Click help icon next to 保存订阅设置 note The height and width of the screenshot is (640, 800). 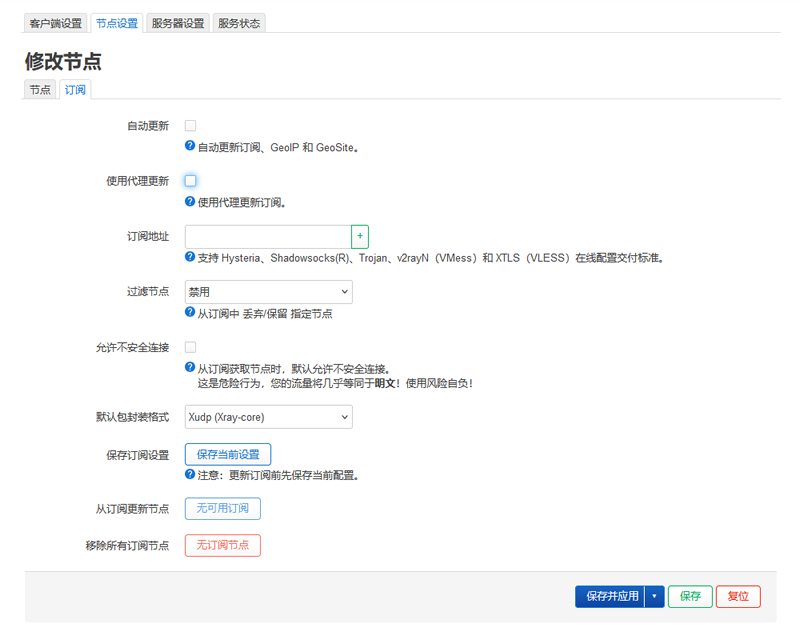[190, 475]
